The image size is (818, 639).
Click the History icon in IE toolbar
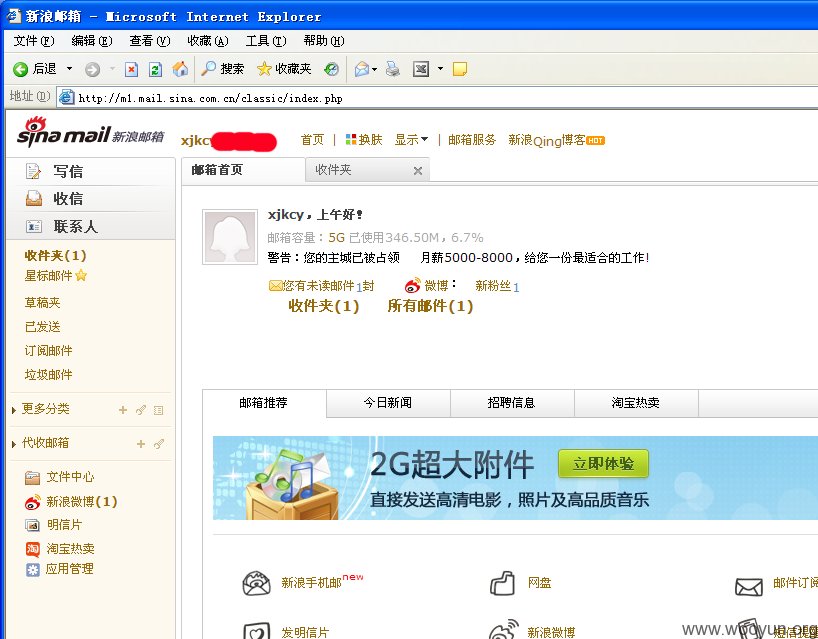331,69
